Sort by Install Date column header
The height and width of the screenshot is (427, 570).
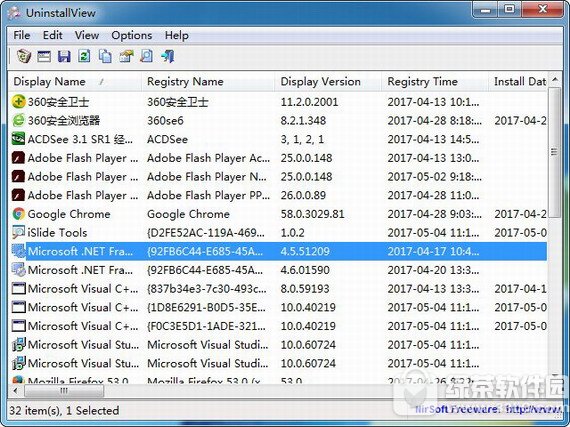[x=518, y=81]
